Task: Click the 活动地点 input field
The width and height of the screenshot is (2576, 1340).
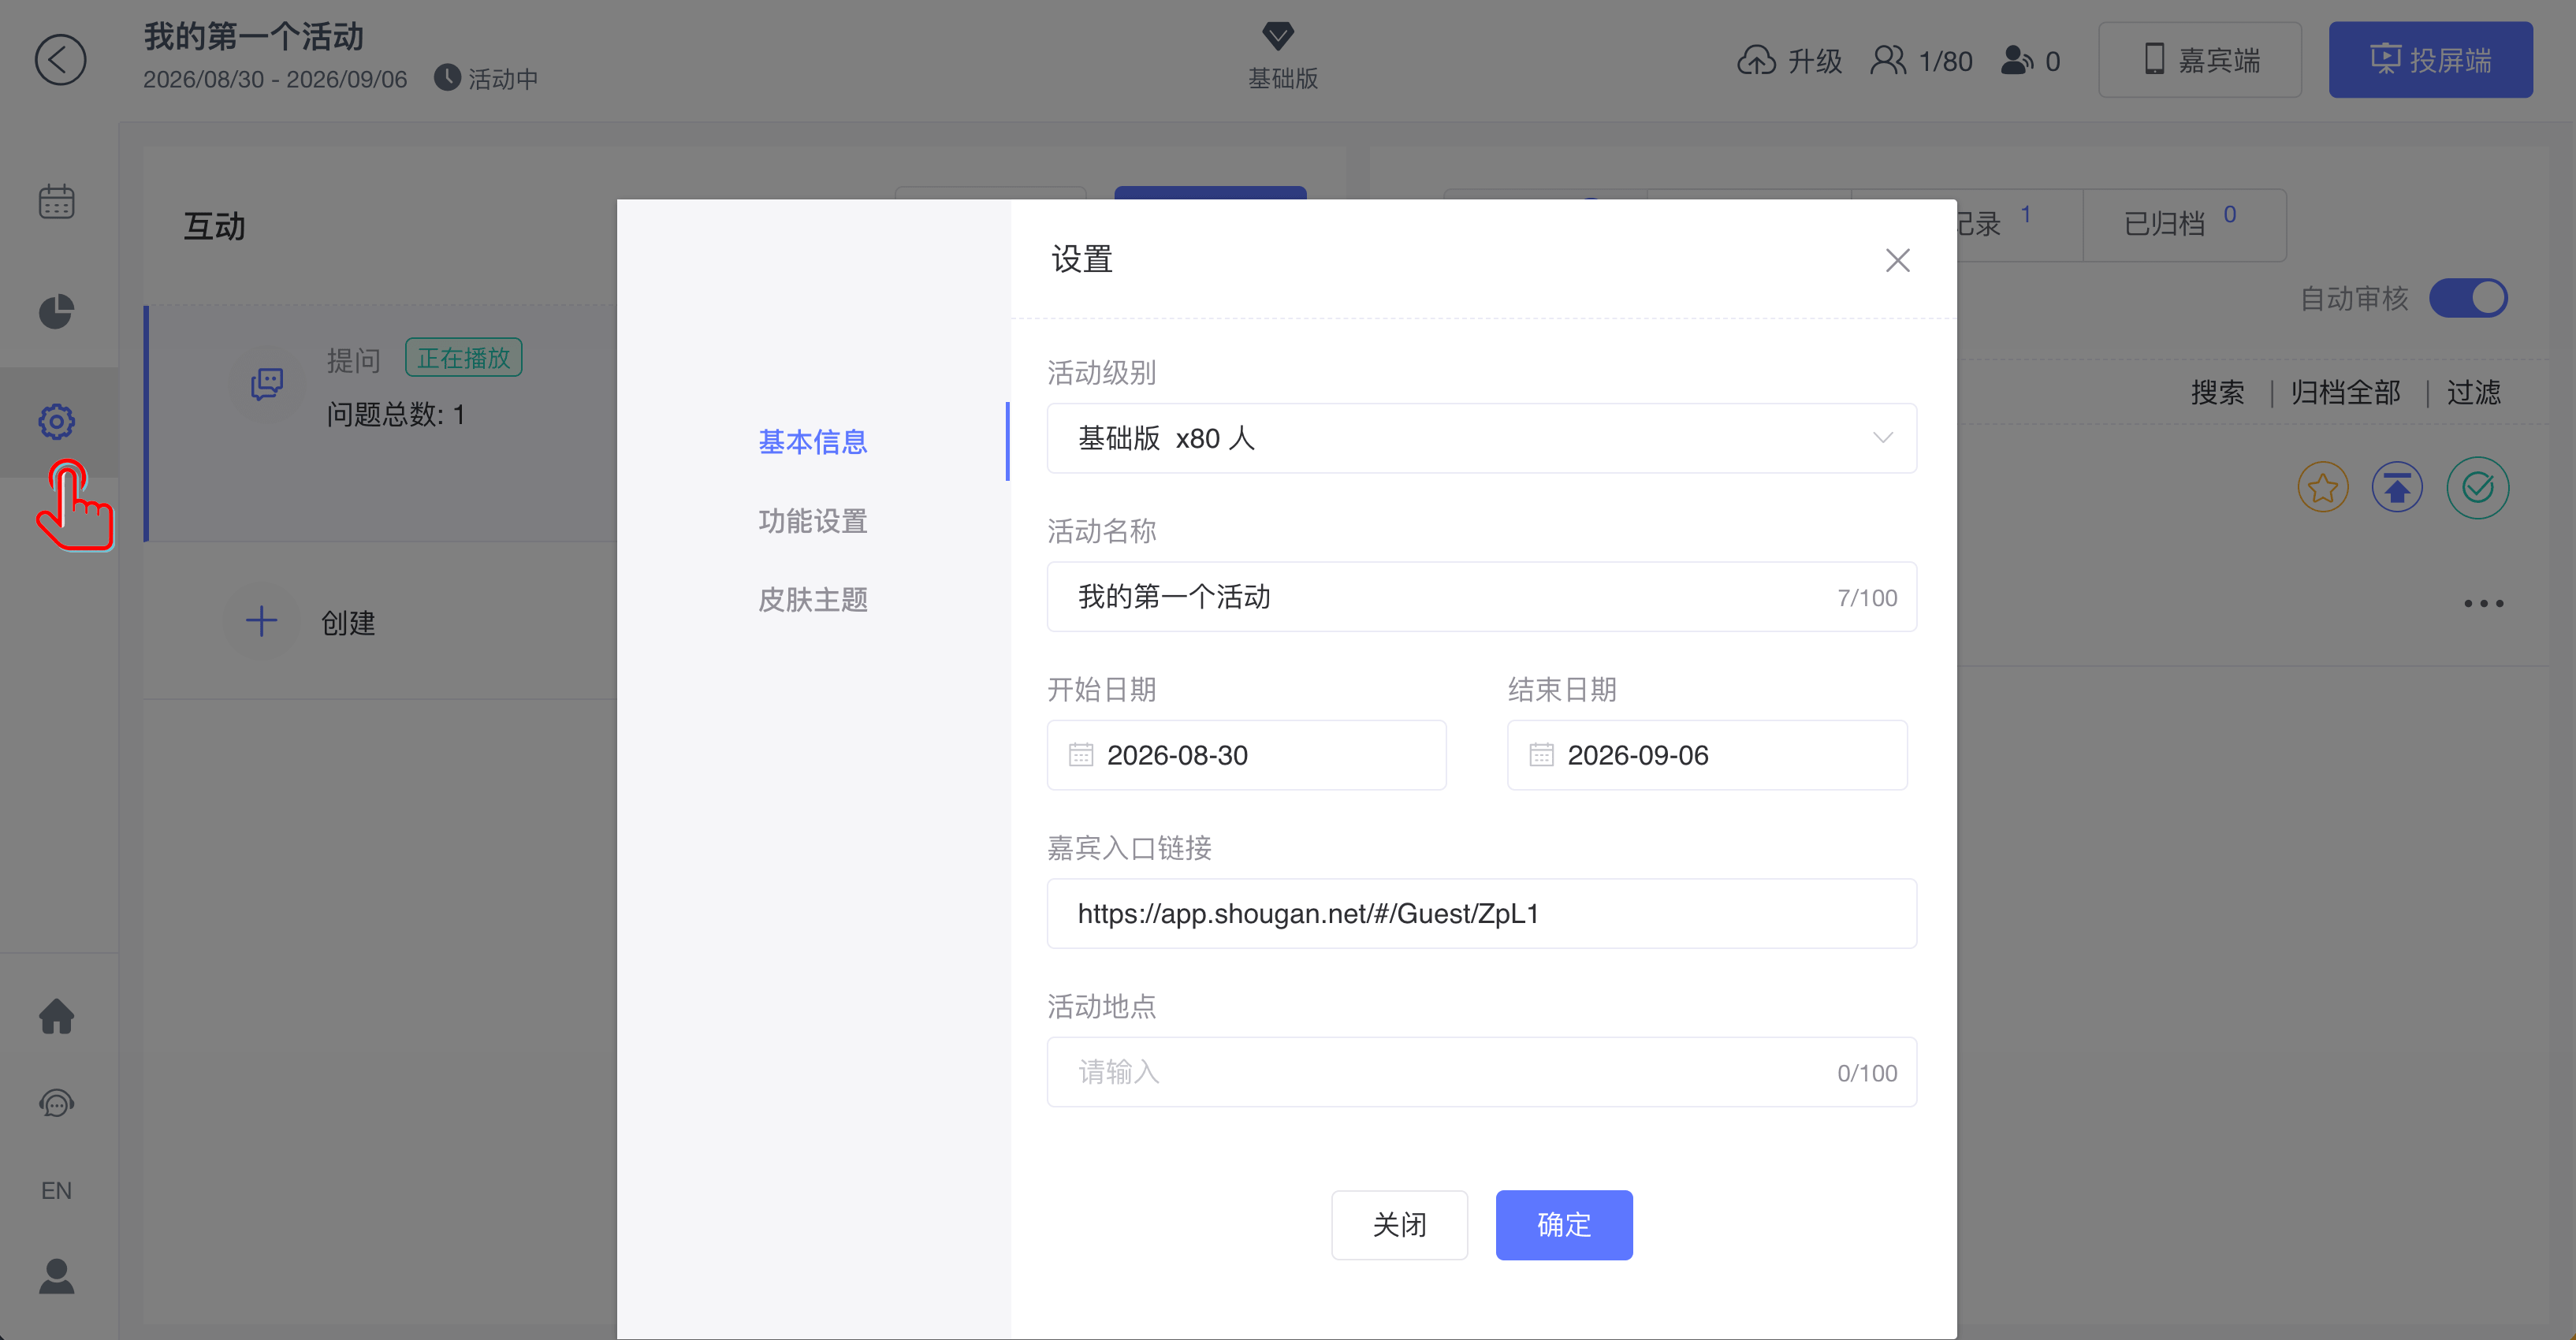Action: pyautogui.click(x=1481, y=1072)
